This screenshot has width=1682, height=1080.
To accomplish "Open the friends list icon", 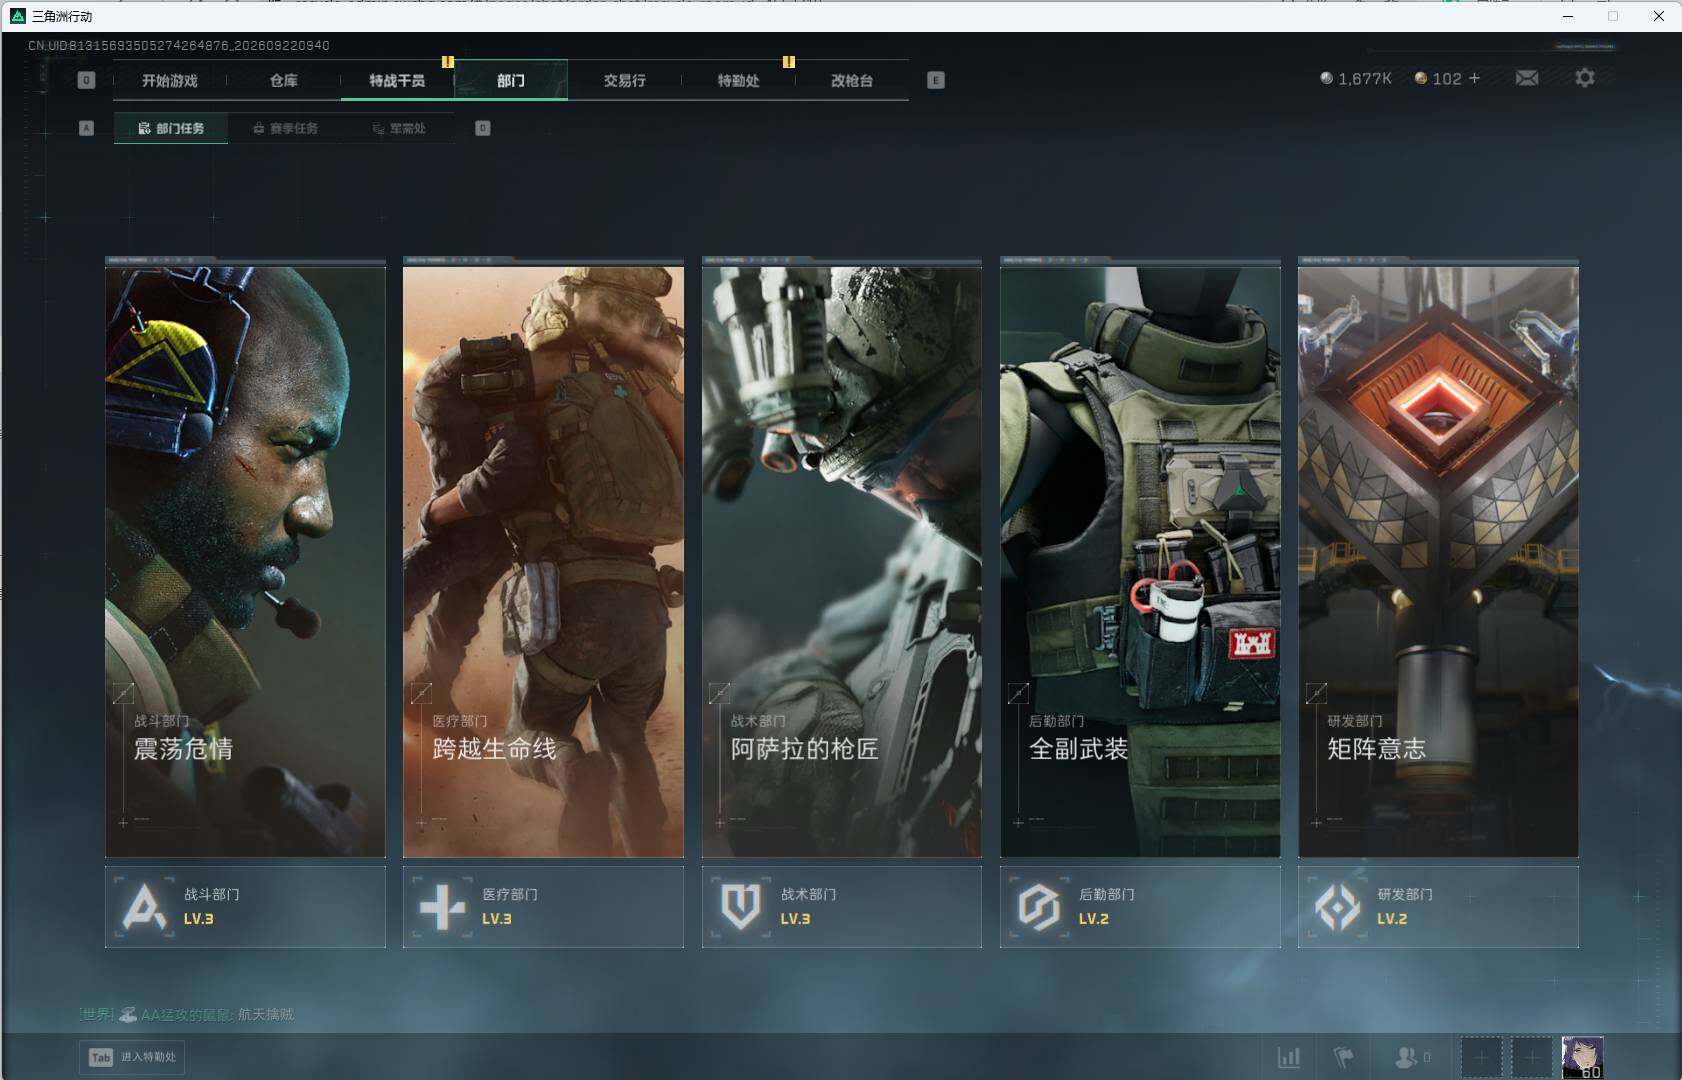I will click(1406, 1057).
